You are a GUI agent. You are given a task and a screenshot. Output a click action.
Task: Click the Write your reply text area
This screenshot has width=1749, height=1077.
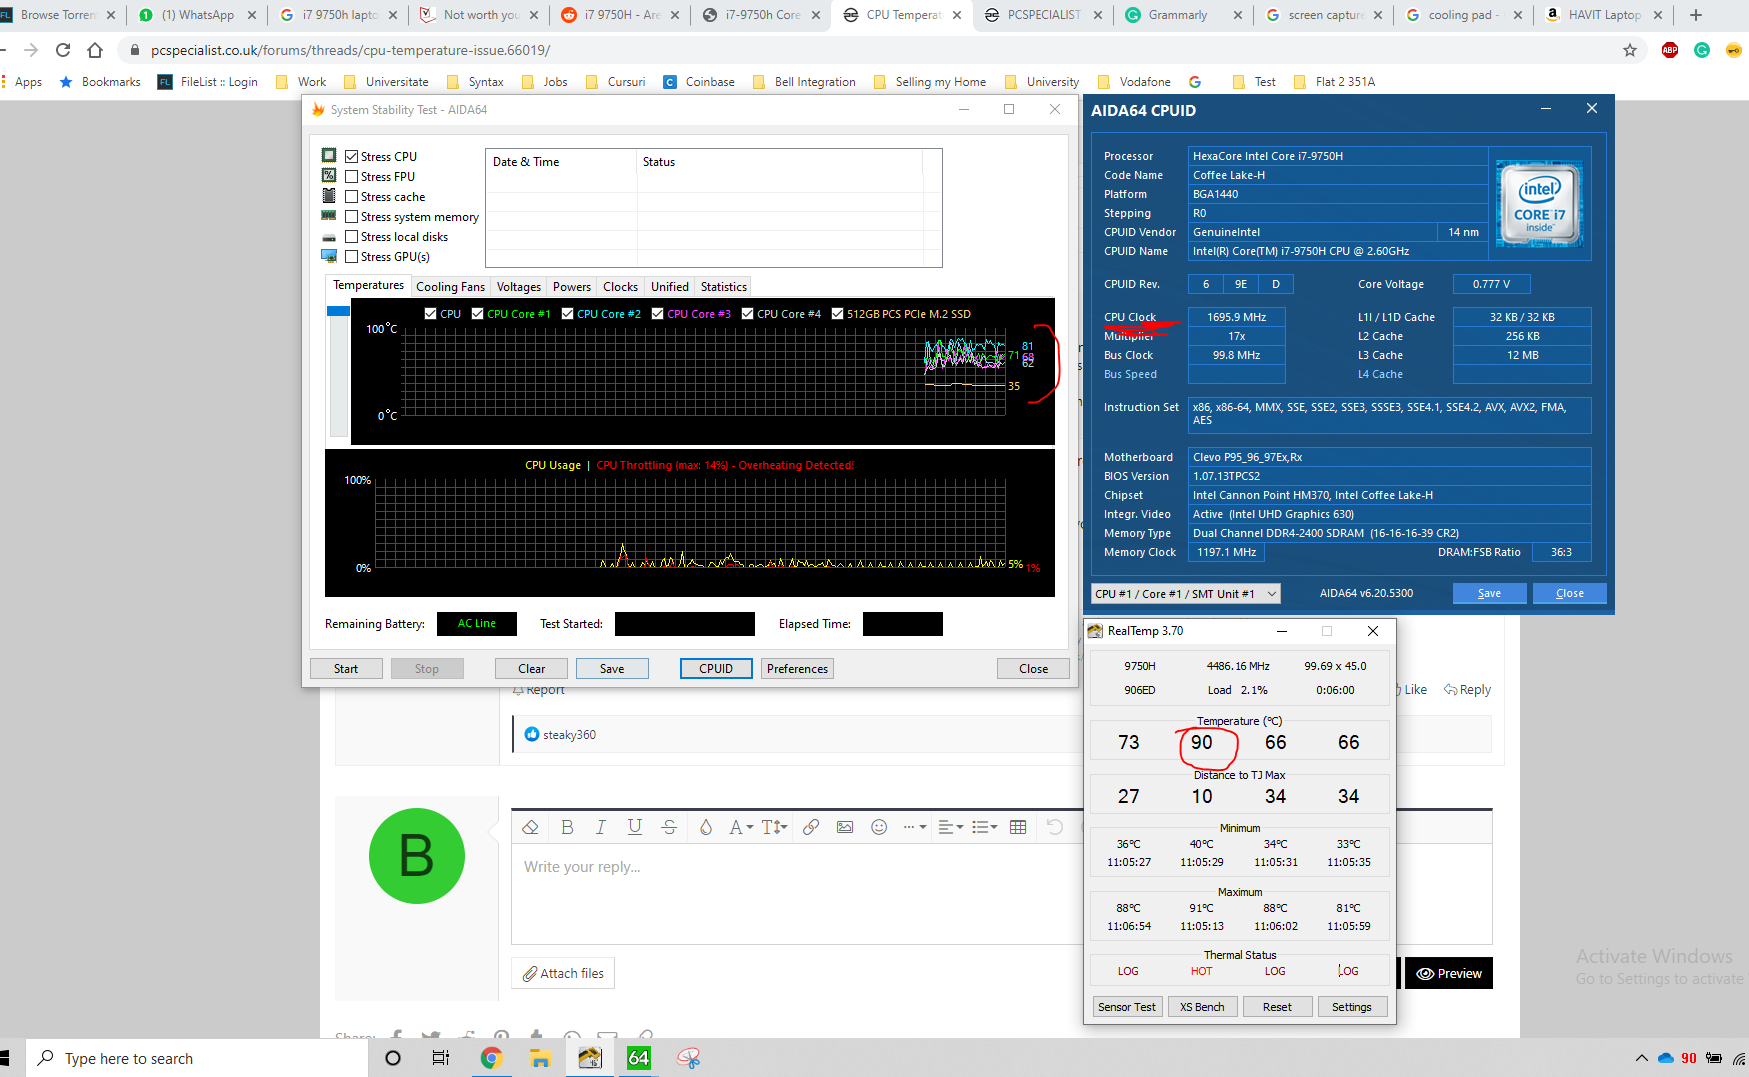pyautogui.click(x=796, y=895)
